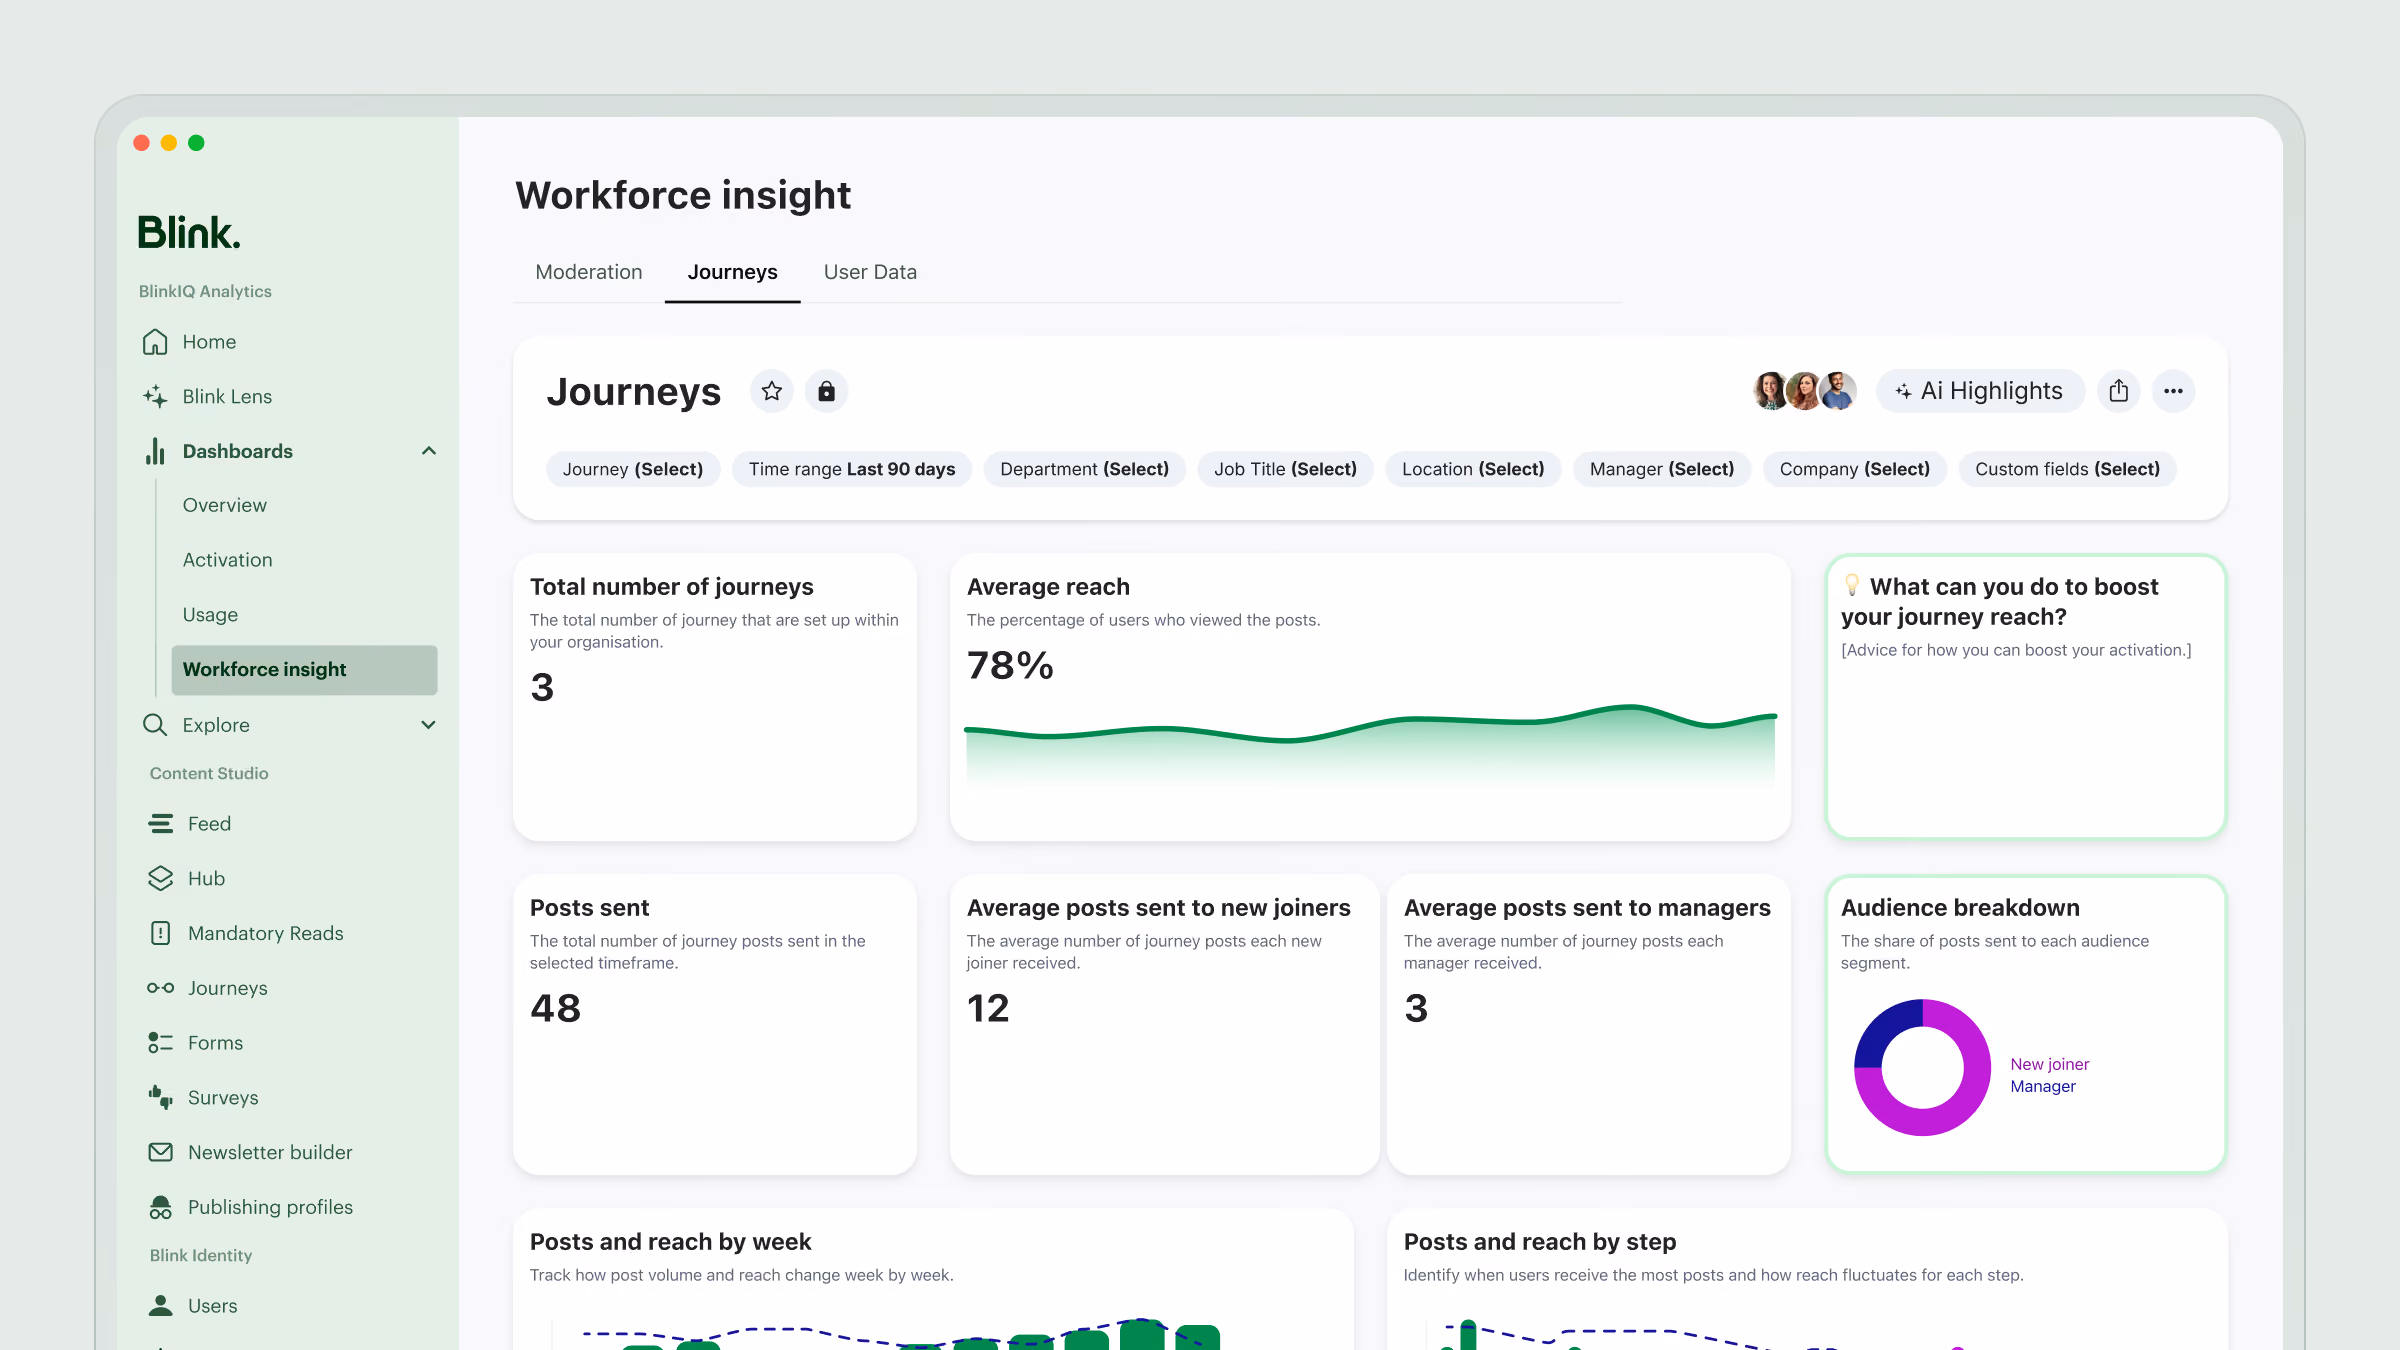Open the Forms icon

pyautogui.click(x=160, y=1043)
